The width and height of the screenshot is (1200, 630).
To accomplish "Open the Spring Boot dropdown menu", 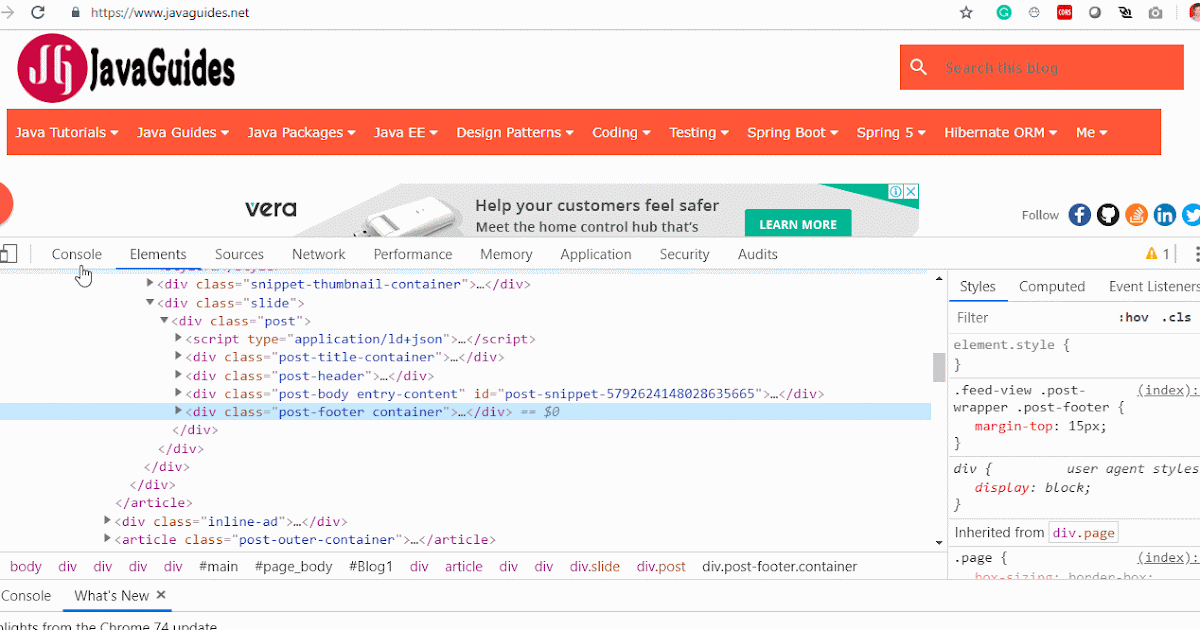I will pos(793,132).
